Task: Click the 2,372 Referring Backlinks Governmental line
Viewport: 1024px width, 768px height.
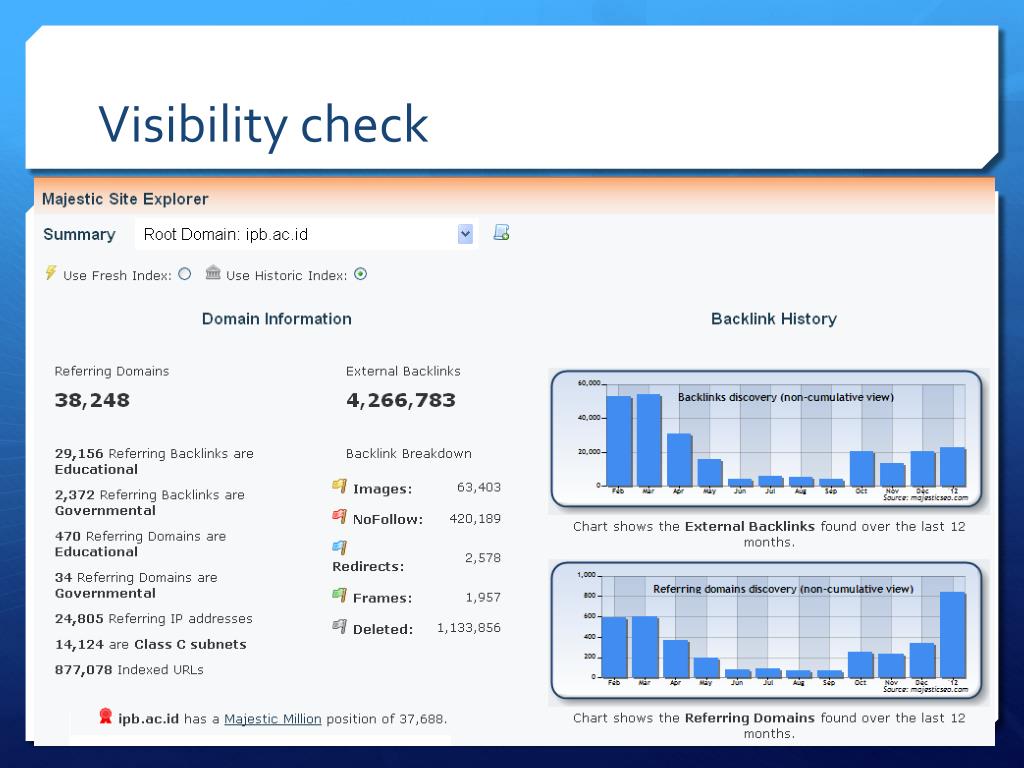Action: tap(150, 502)
